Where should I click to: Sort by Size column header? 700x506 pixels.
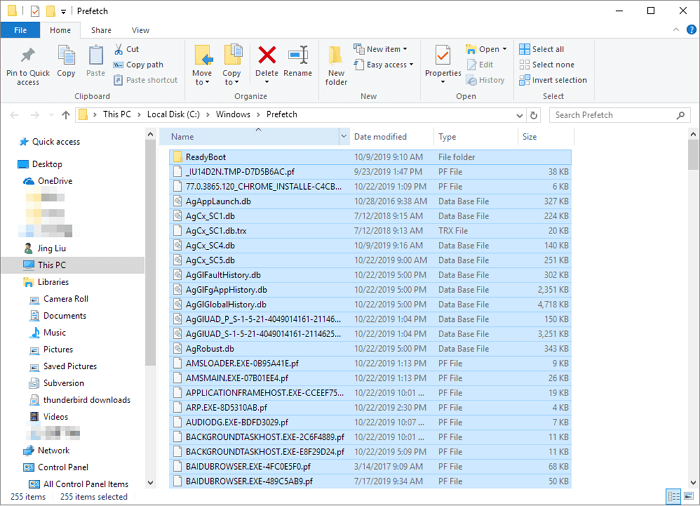tap(546, 137)
